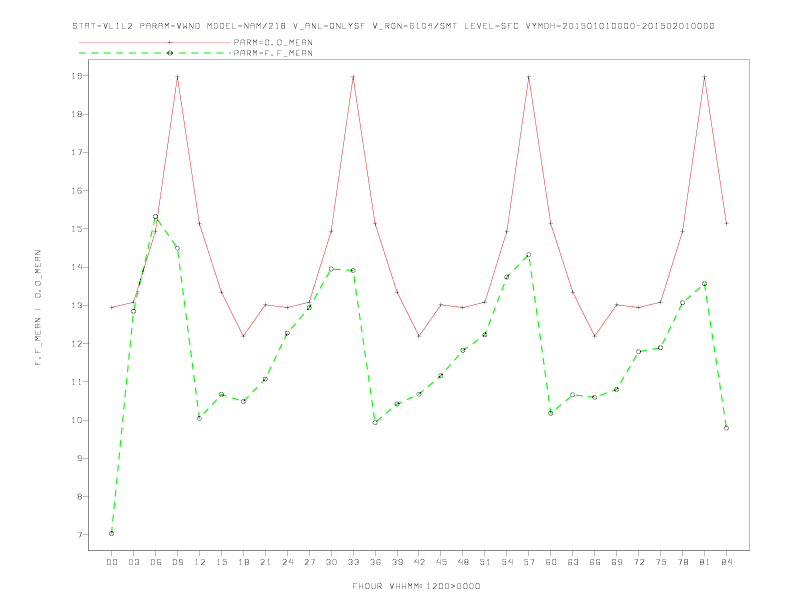The image size is (792, 612).
Task: Click x-axis tick label 48
Action: [x=463, y=562]
